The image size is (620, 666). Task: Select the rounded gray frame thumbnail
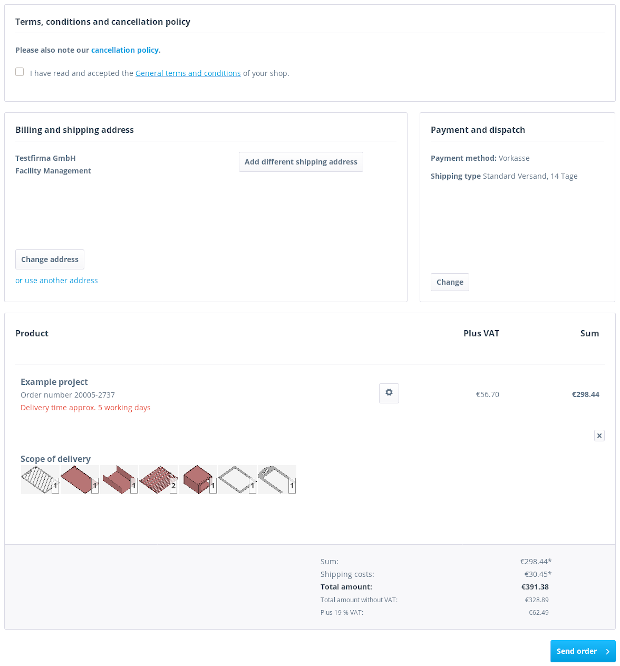click(x=277, y=480)
